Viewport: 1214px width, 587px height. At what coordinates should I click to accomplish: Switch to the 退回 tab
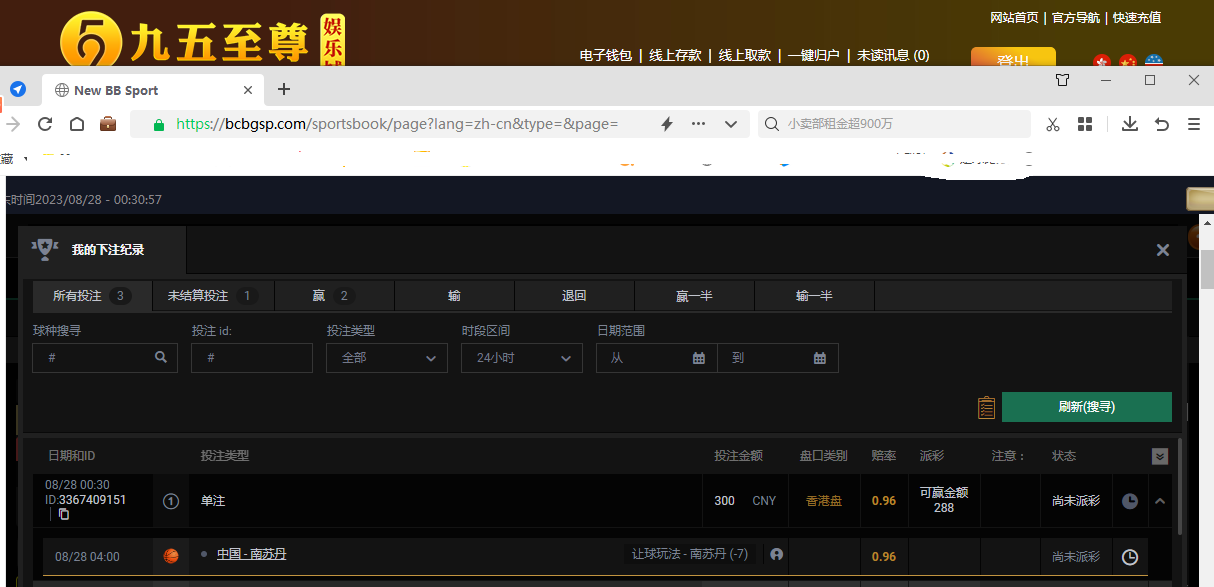[574, 296]
